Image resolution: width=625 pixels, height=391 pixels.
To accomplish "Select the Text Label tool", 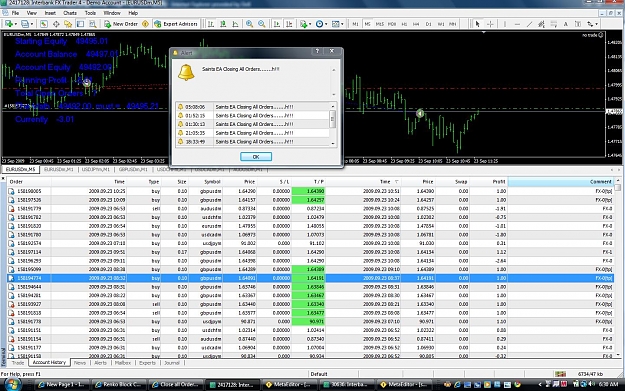I will pyautogui.click(x=578, y=24).
